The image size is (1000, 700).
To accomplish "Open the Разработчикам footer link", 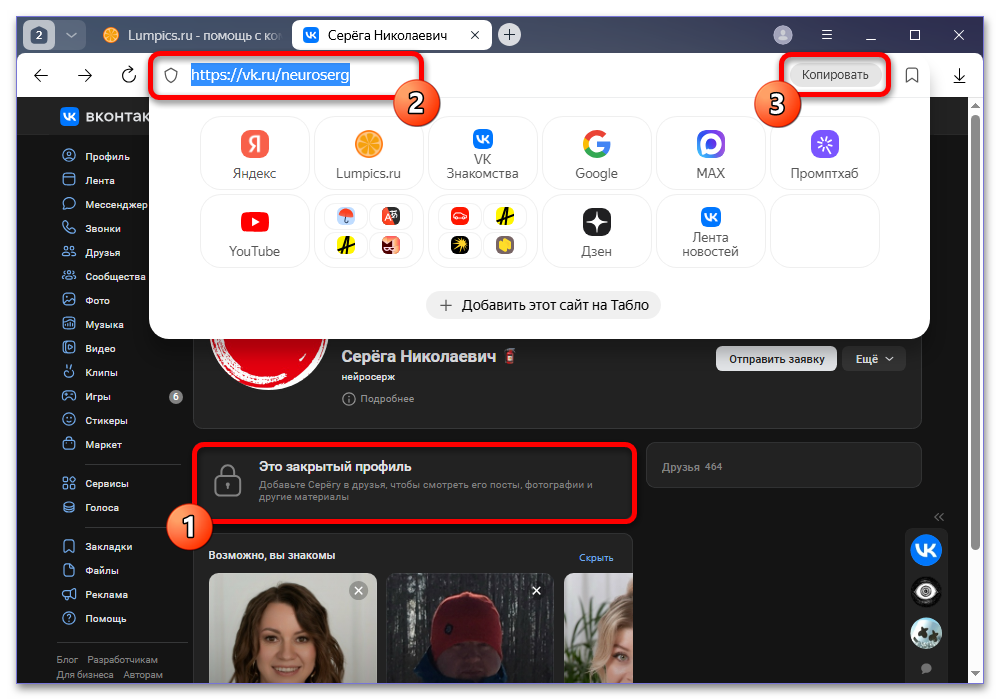I will coord(122,660).
